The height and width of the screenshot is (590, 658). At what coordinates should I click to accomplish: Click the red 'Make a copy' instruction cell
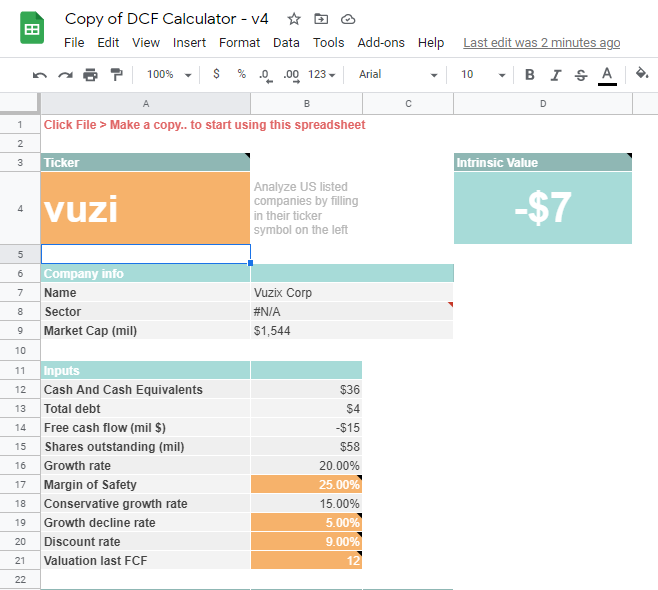tap(204, 125)
